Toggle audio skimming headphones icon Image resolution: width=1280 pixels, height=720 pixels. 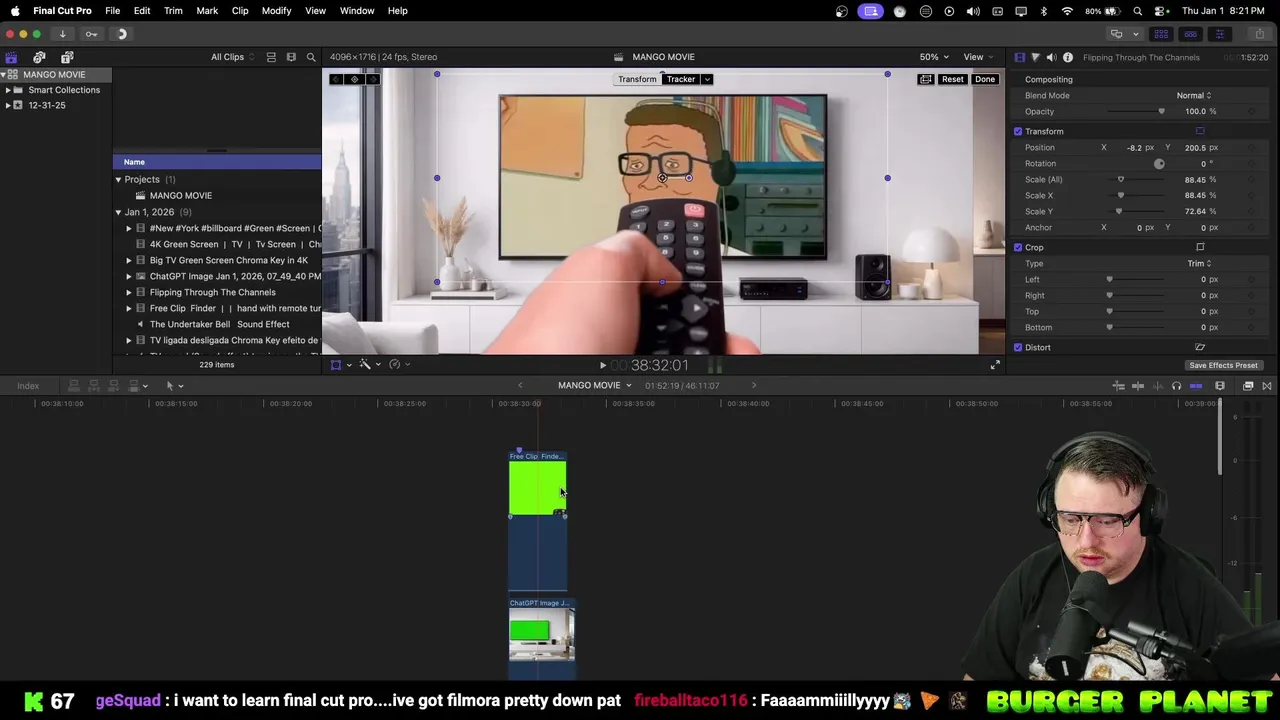pyautogui.click(x=1177, y=386)
